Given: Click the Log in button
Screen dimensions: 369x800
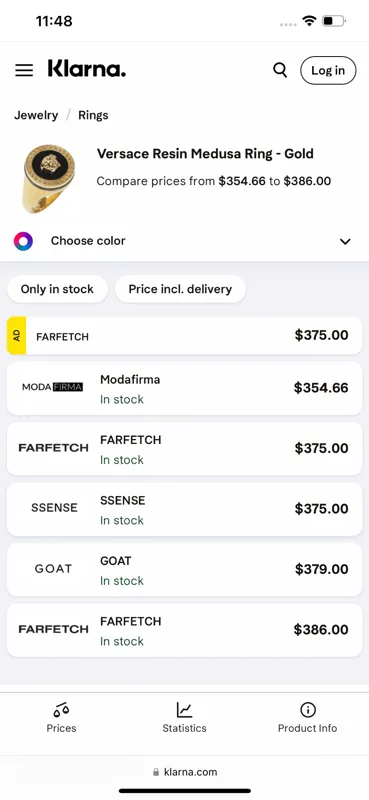Looking at the screenshot, I should click(328, 70).
